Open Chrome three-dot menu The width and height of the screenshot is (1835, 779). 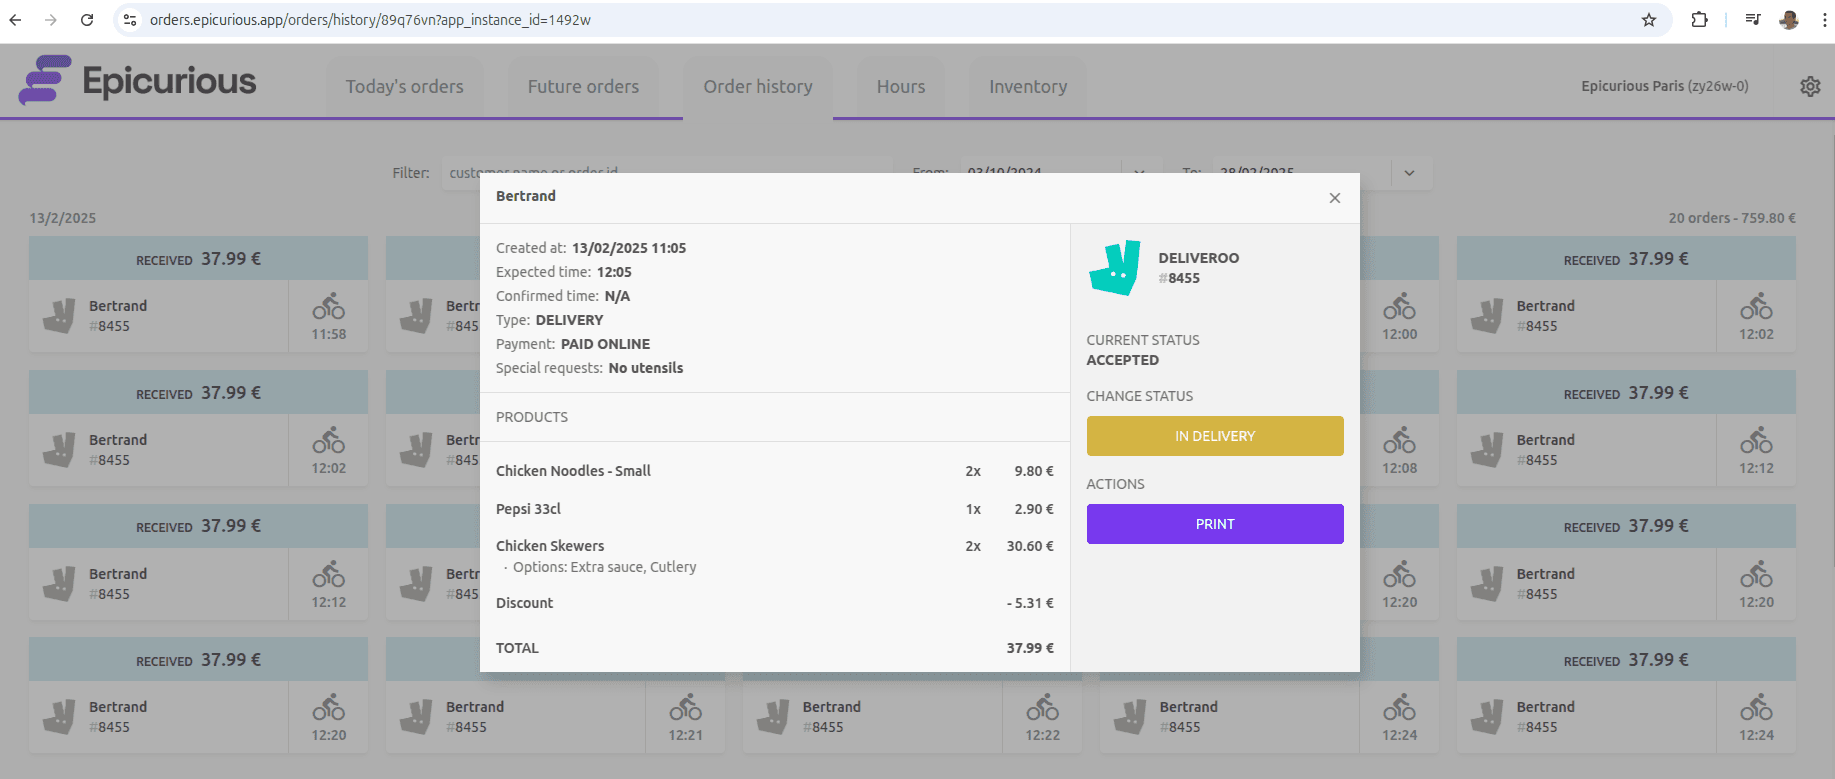[x=1825, y=20]
